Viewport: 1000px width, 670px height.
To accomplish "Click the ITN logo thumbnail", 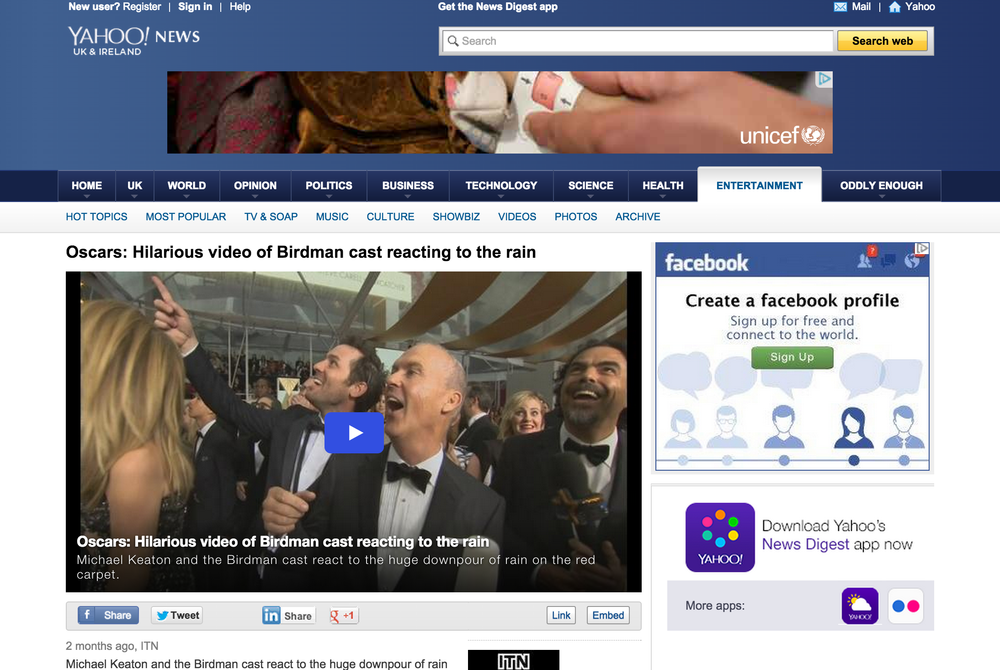I will point(513,660).
